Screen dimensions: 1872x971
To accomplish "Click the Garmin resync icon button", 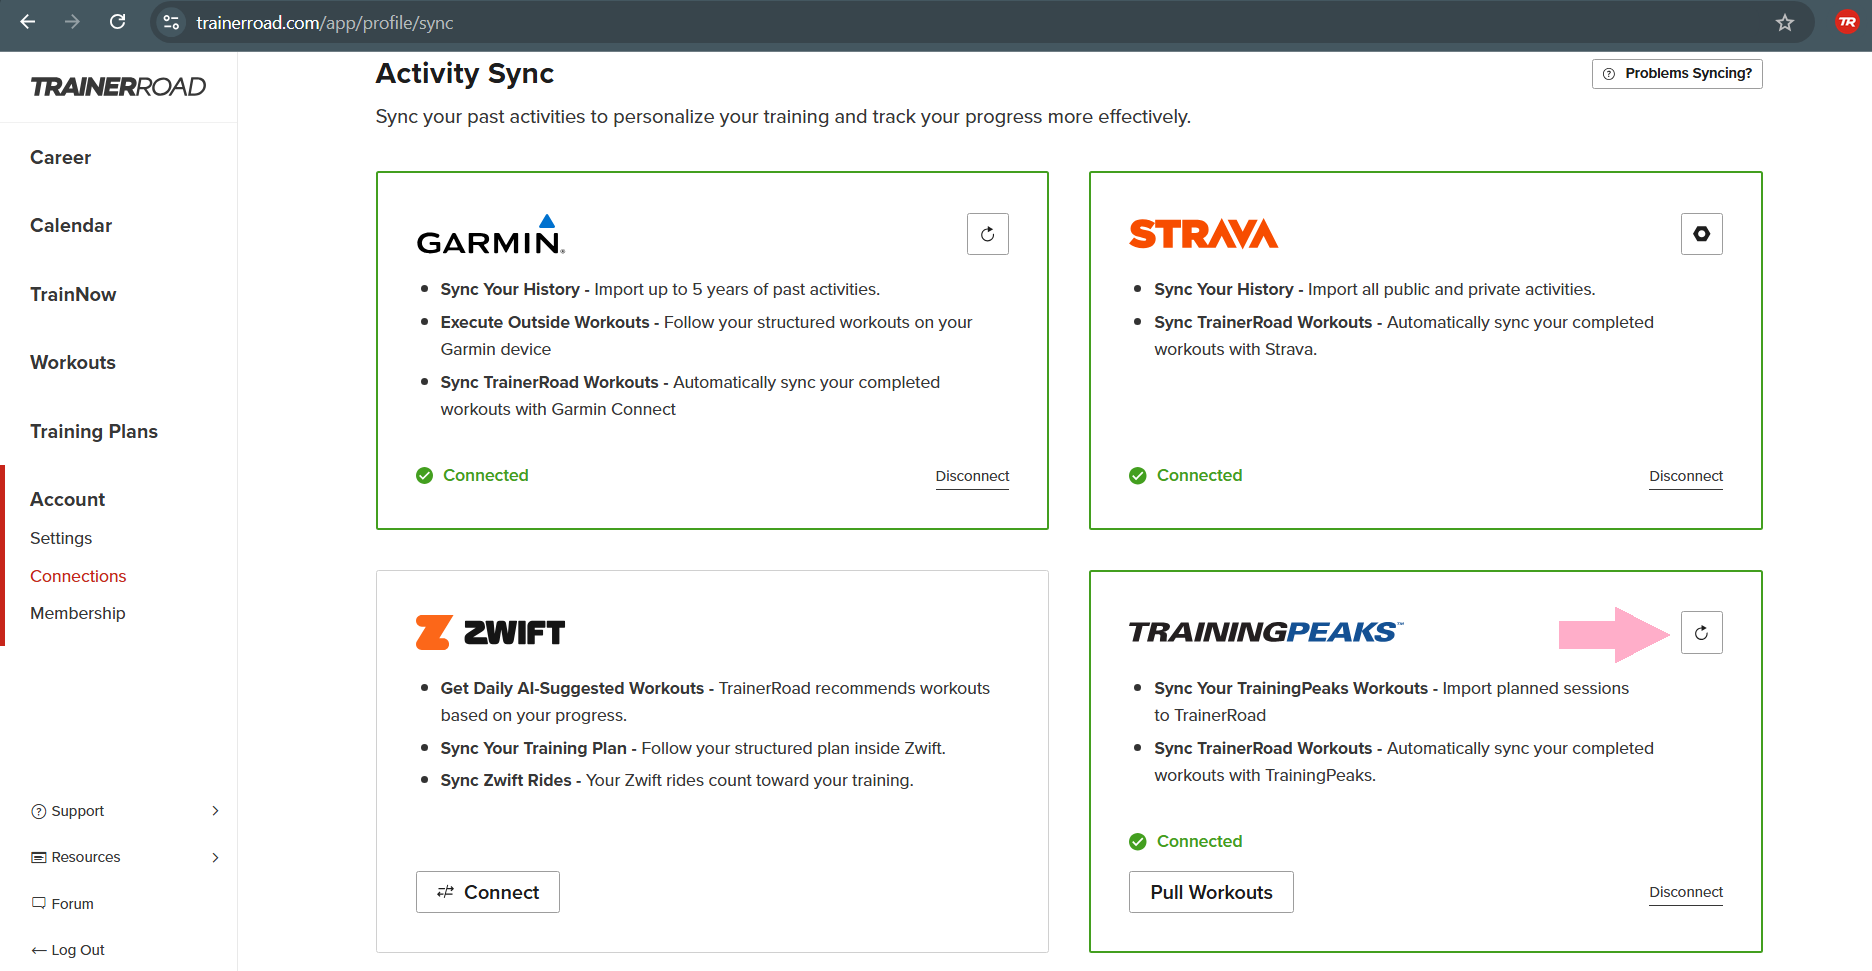I will click(987, 234).
